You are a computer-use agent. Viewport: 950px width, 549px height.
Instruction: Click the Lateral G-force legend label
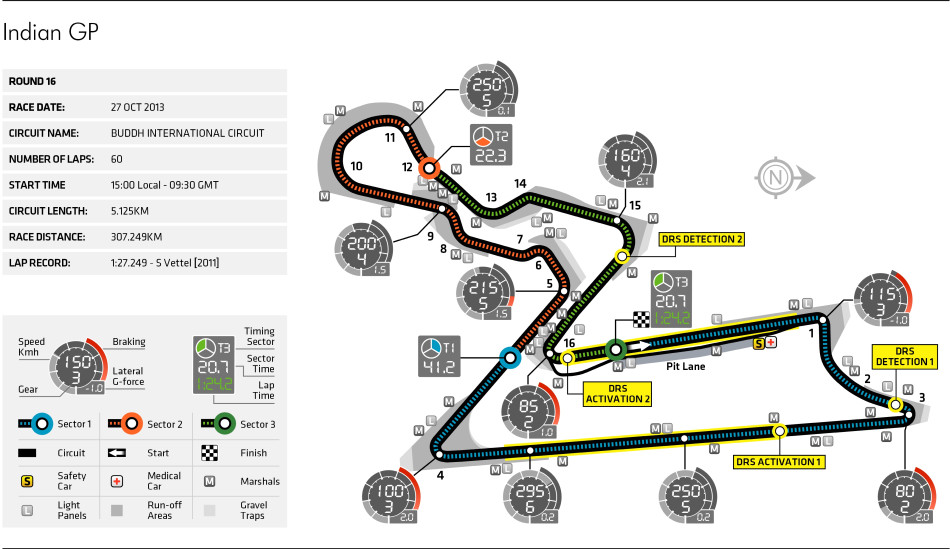coord(128,376)
